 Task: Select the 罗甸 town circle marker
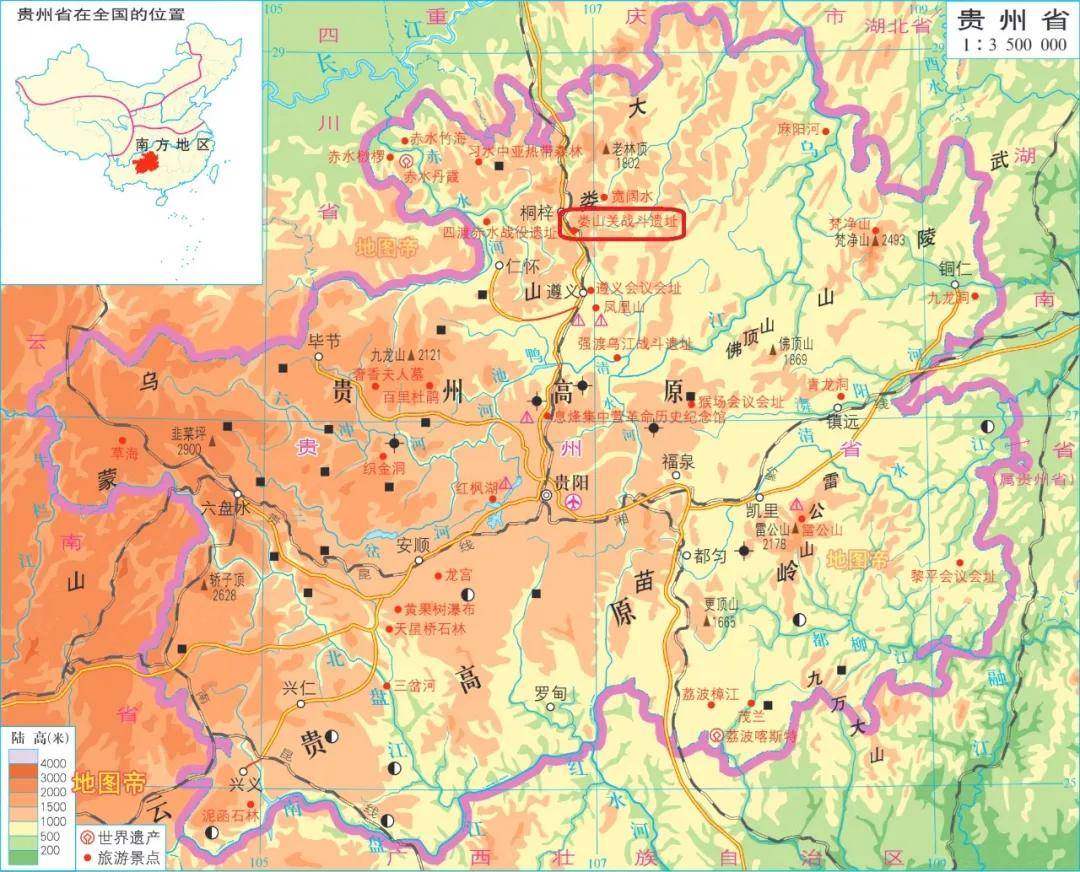pos(550,707)
